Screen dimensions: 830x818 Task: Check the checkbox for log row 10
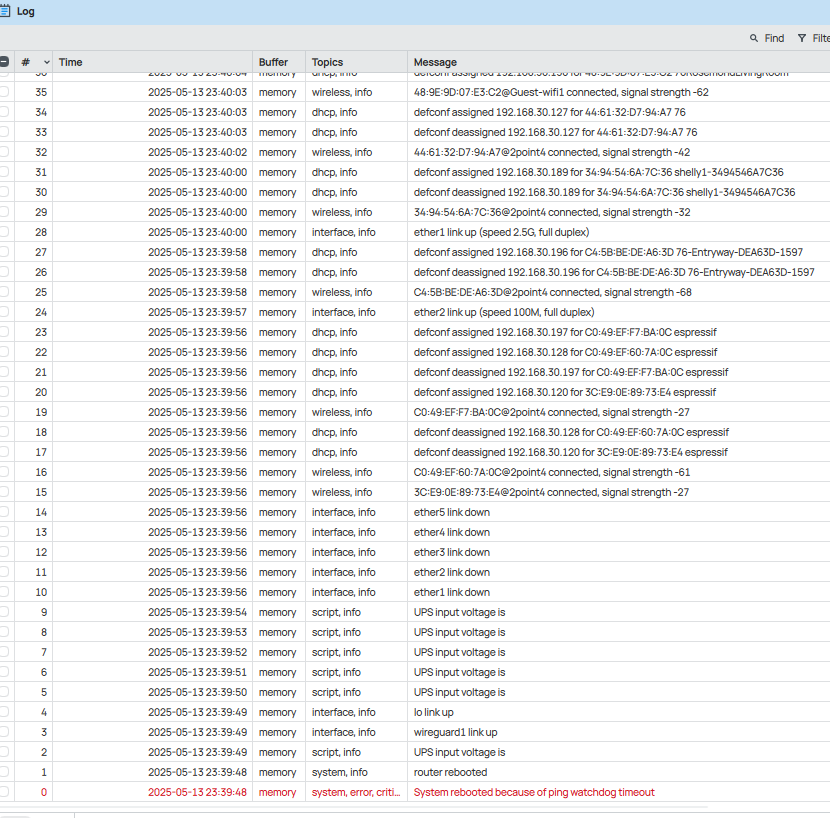click(x=4, y=592)
